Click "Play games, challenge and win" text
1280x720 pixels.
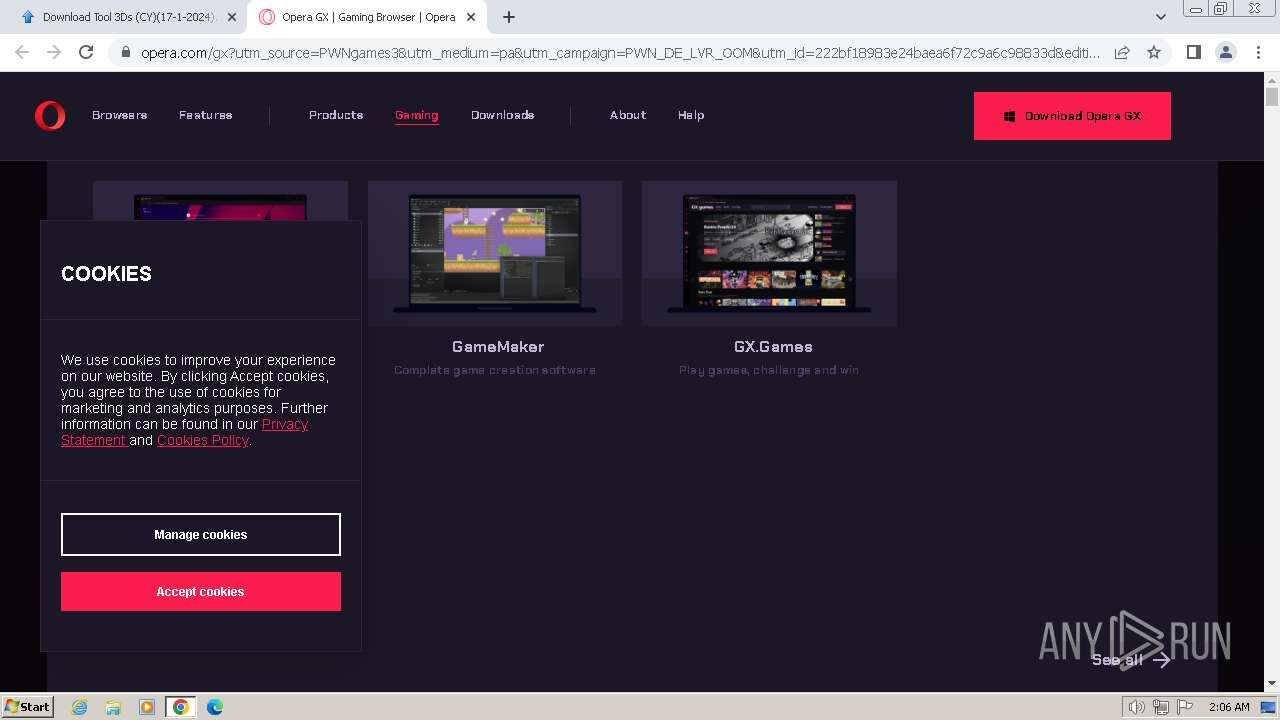tap(769, 370)
